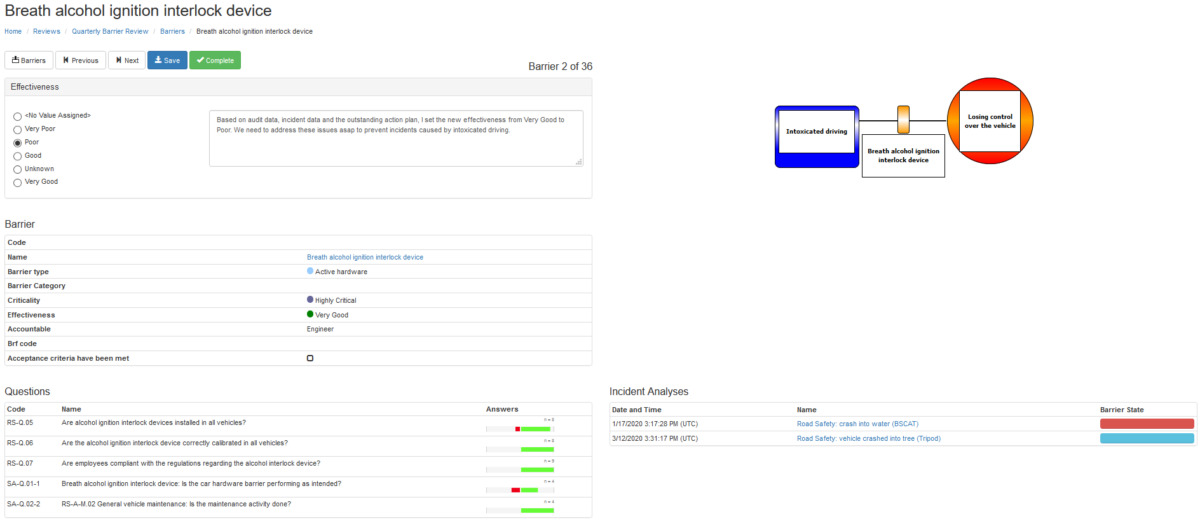Select the Very Poor effectiveness radio
The height and width of the screenshot is (521, 1200).
[17, 130]
